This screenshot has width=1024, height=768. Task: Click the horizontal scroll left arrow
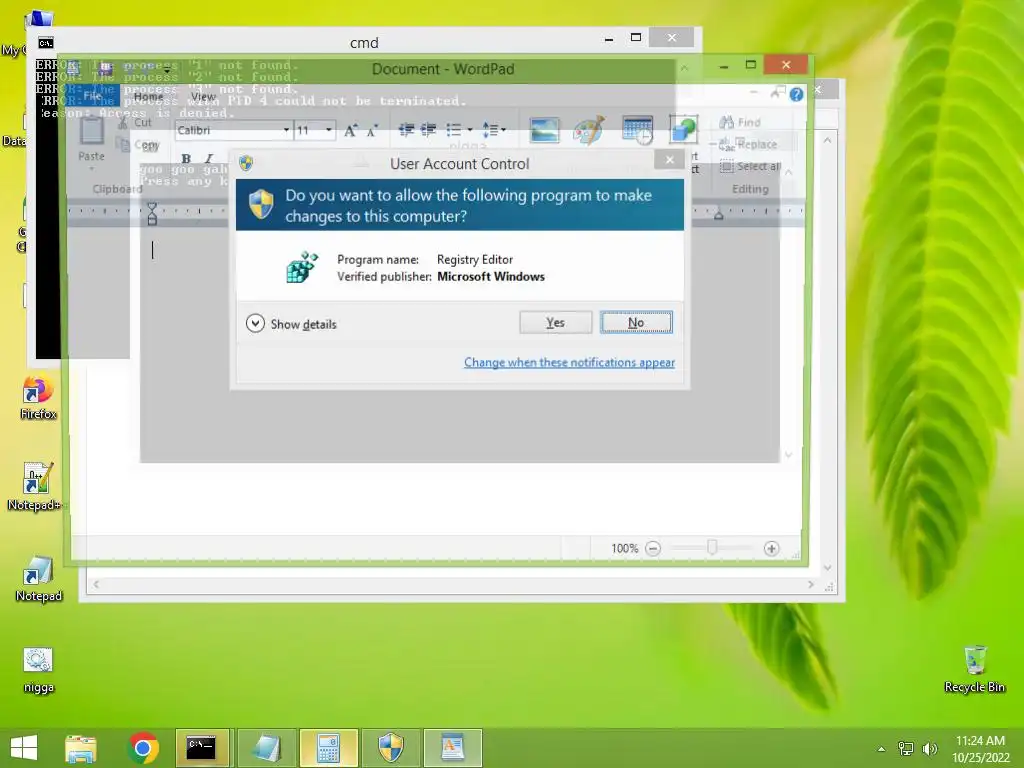click(96, 584)
